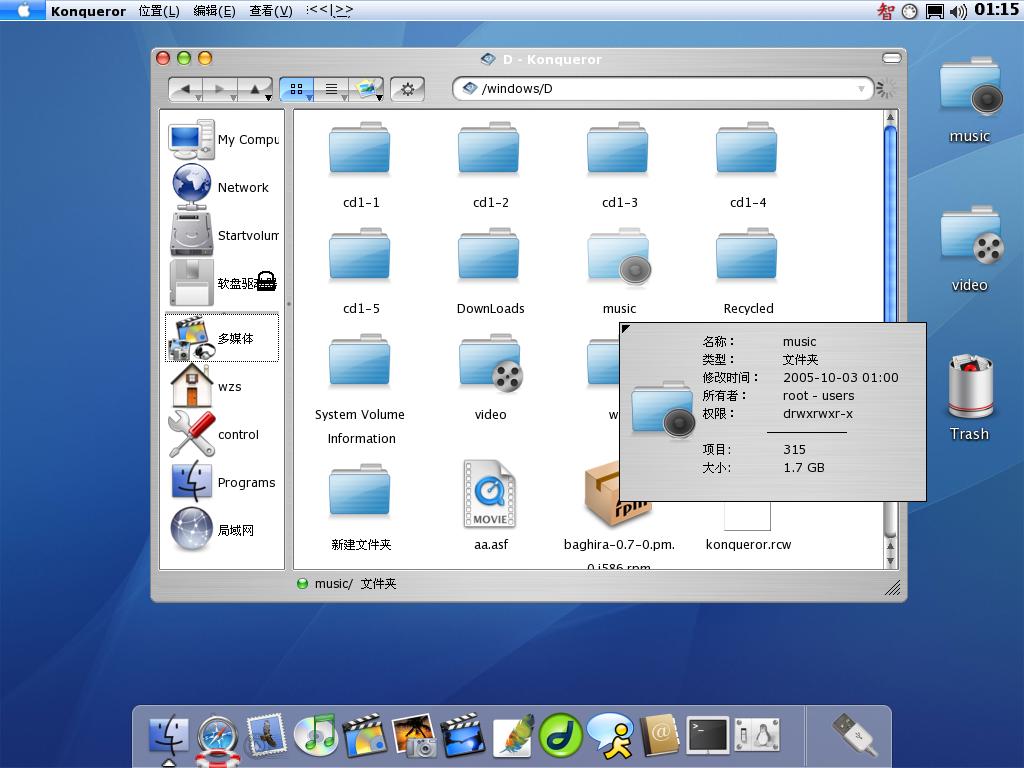The width and height of the screenshot is (1024, 768).
Task: Open the 位置(L) menu
Action: pos(159,10)
